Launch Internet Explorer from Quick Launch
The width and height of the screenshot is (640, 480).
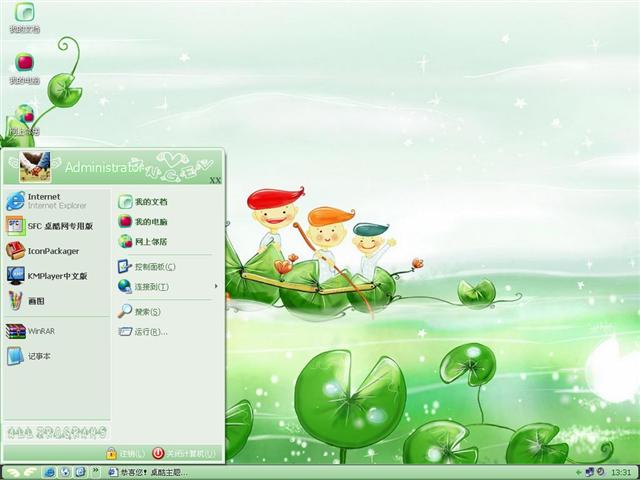pos(50,473)
